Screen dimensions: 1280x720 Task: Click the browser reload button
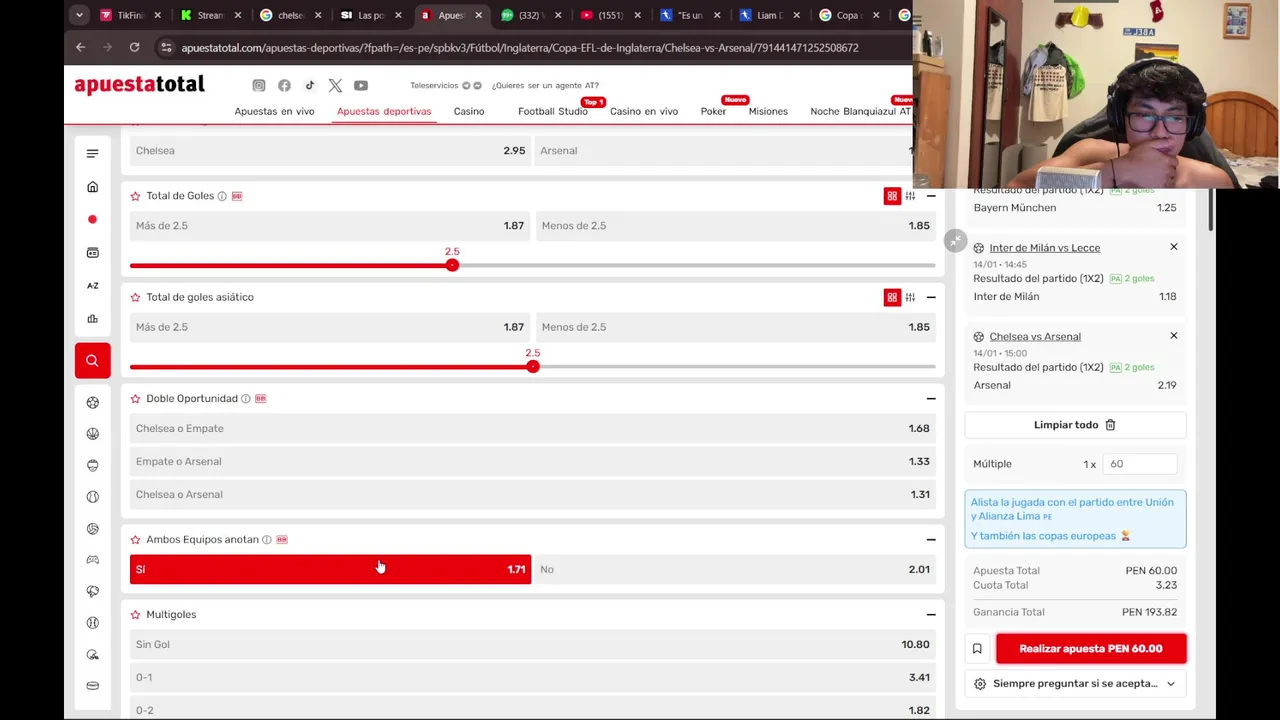[134, 47]
